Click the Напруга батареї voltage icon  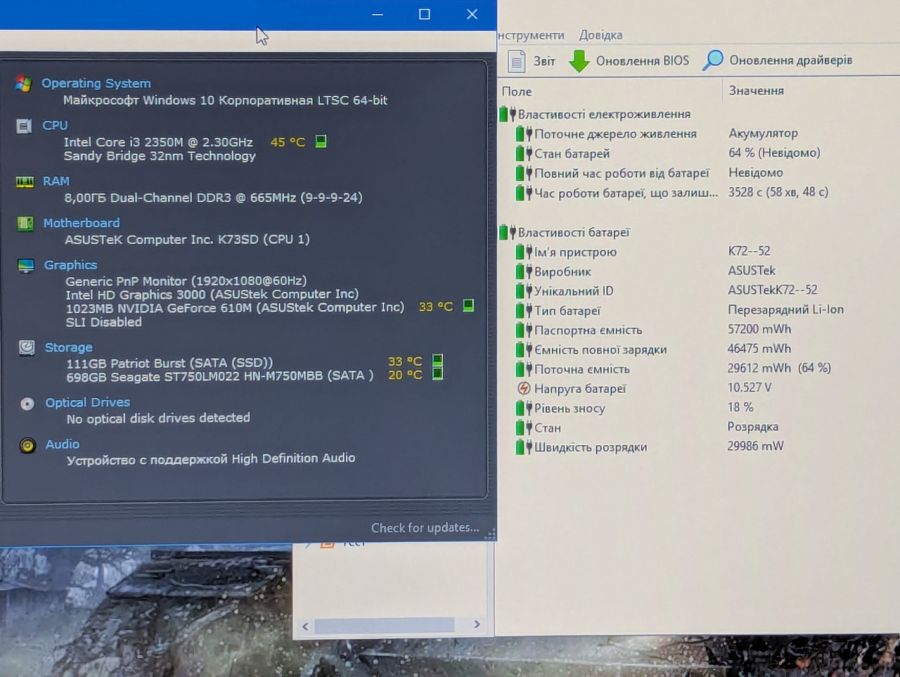523,388
